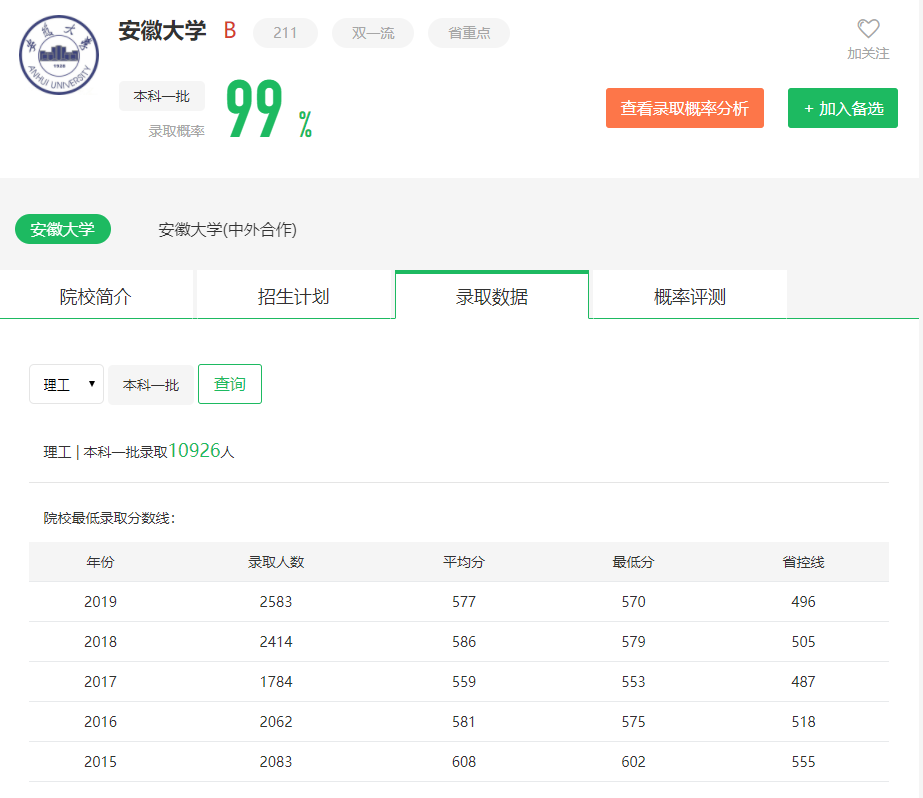Click enrollment count 2414 in 2018 row

coord(276,641)
